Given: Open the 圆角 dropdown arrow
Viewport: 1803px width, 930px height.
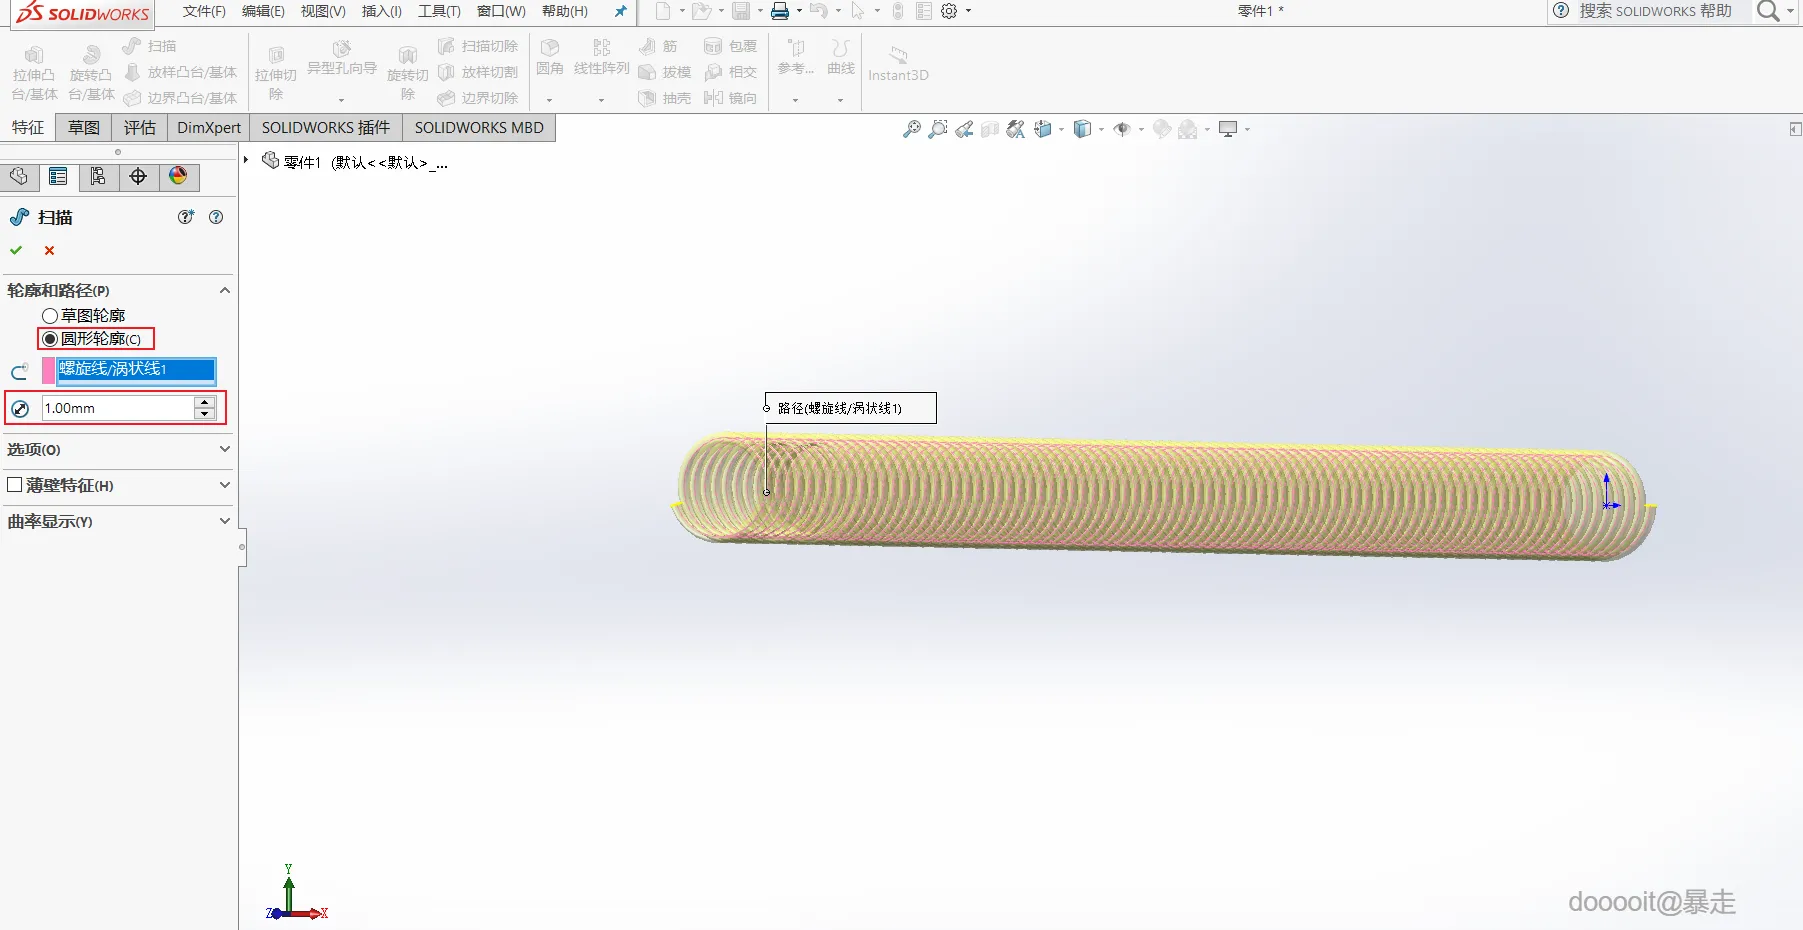Looking at the screenshot, I should 549,100.
